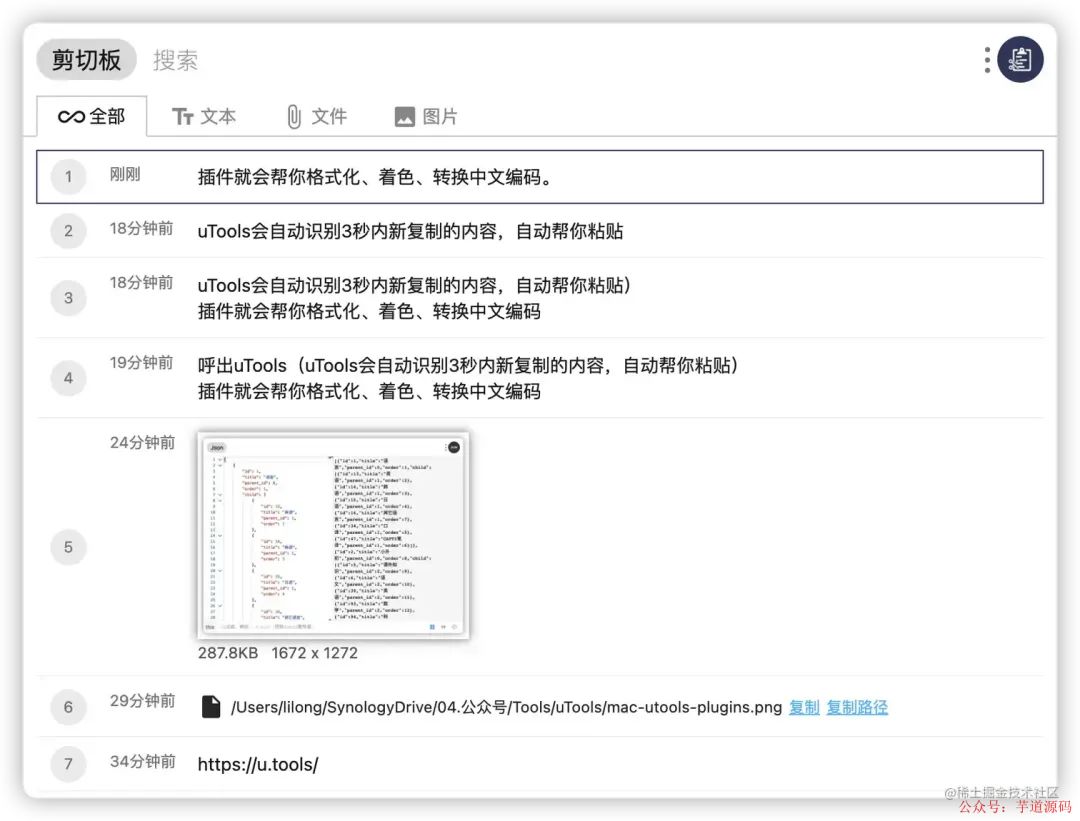Select the JSON screenshot thumbnail

(333, 535)
